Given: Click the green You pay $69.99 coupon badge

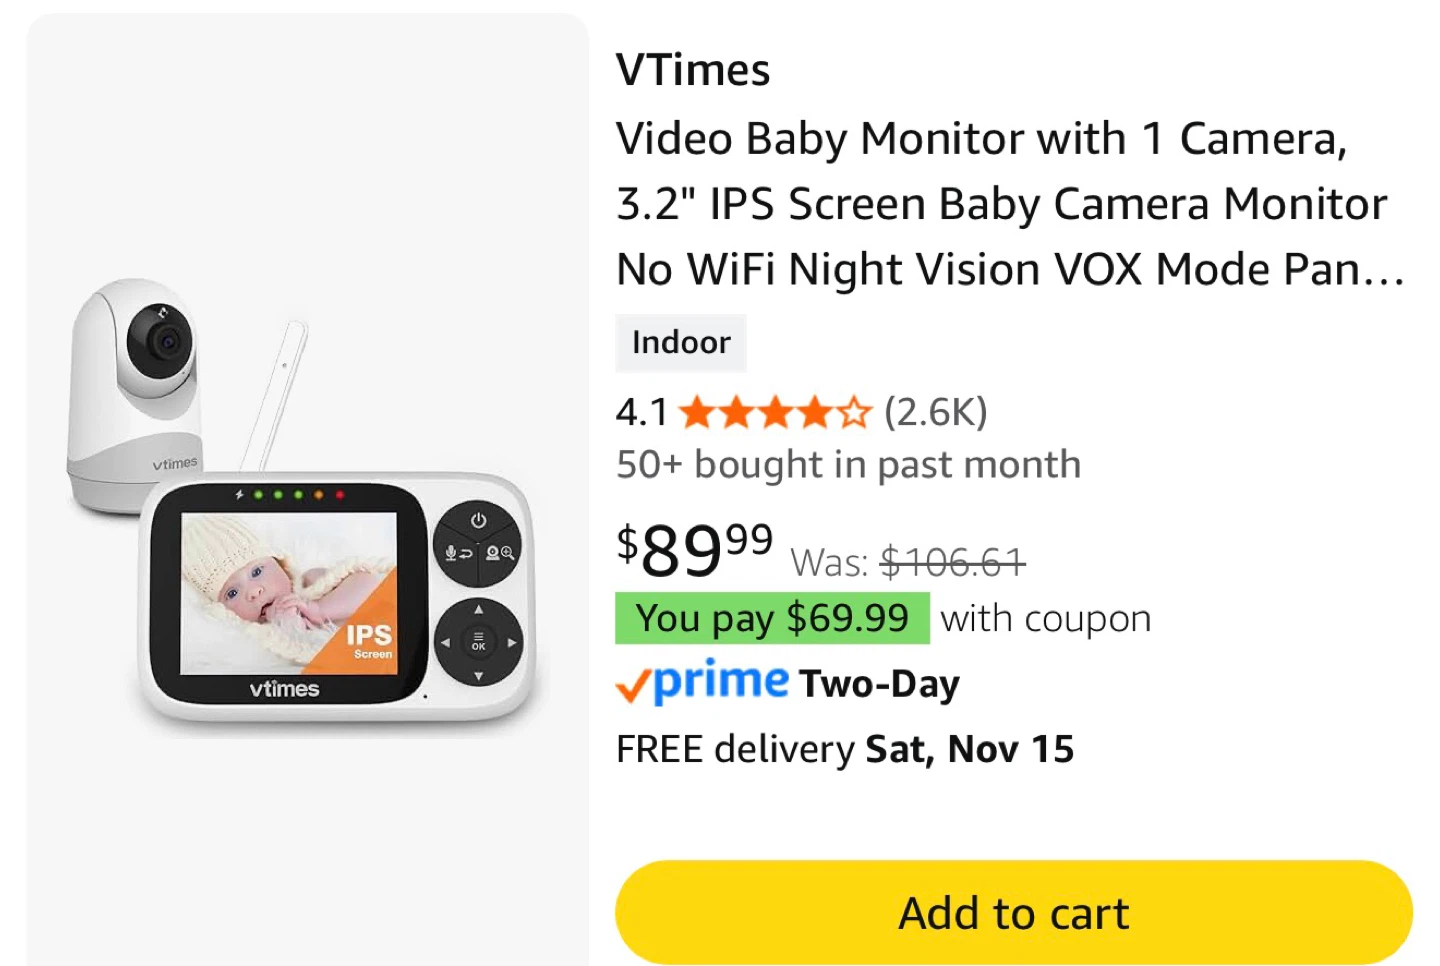Looking at the screenshot, I should pos(772,618).
